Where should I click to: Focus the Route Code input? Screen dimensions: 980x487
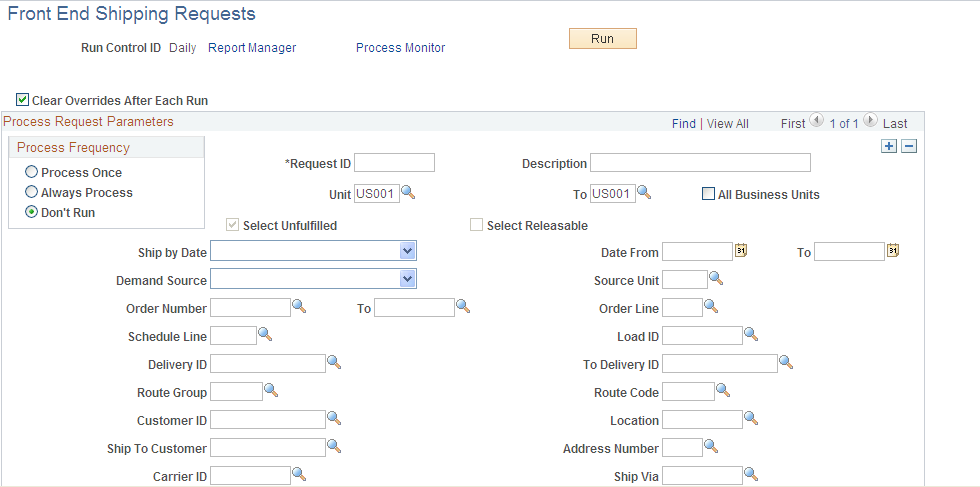pos(688,391)
